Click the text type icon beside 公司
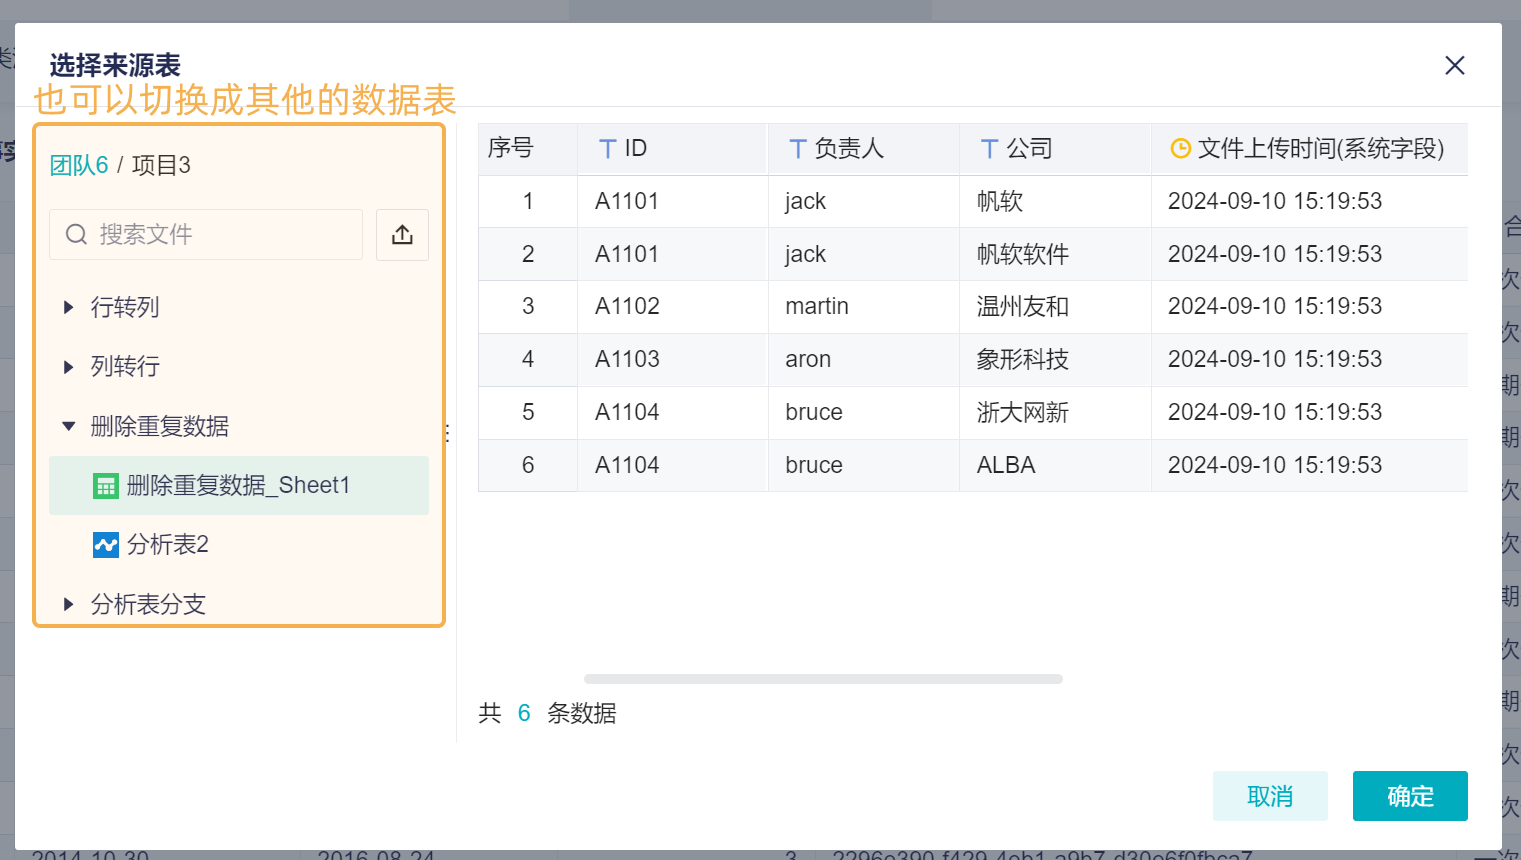Viewport: 1521px width, 860px height. coord(989,149)
